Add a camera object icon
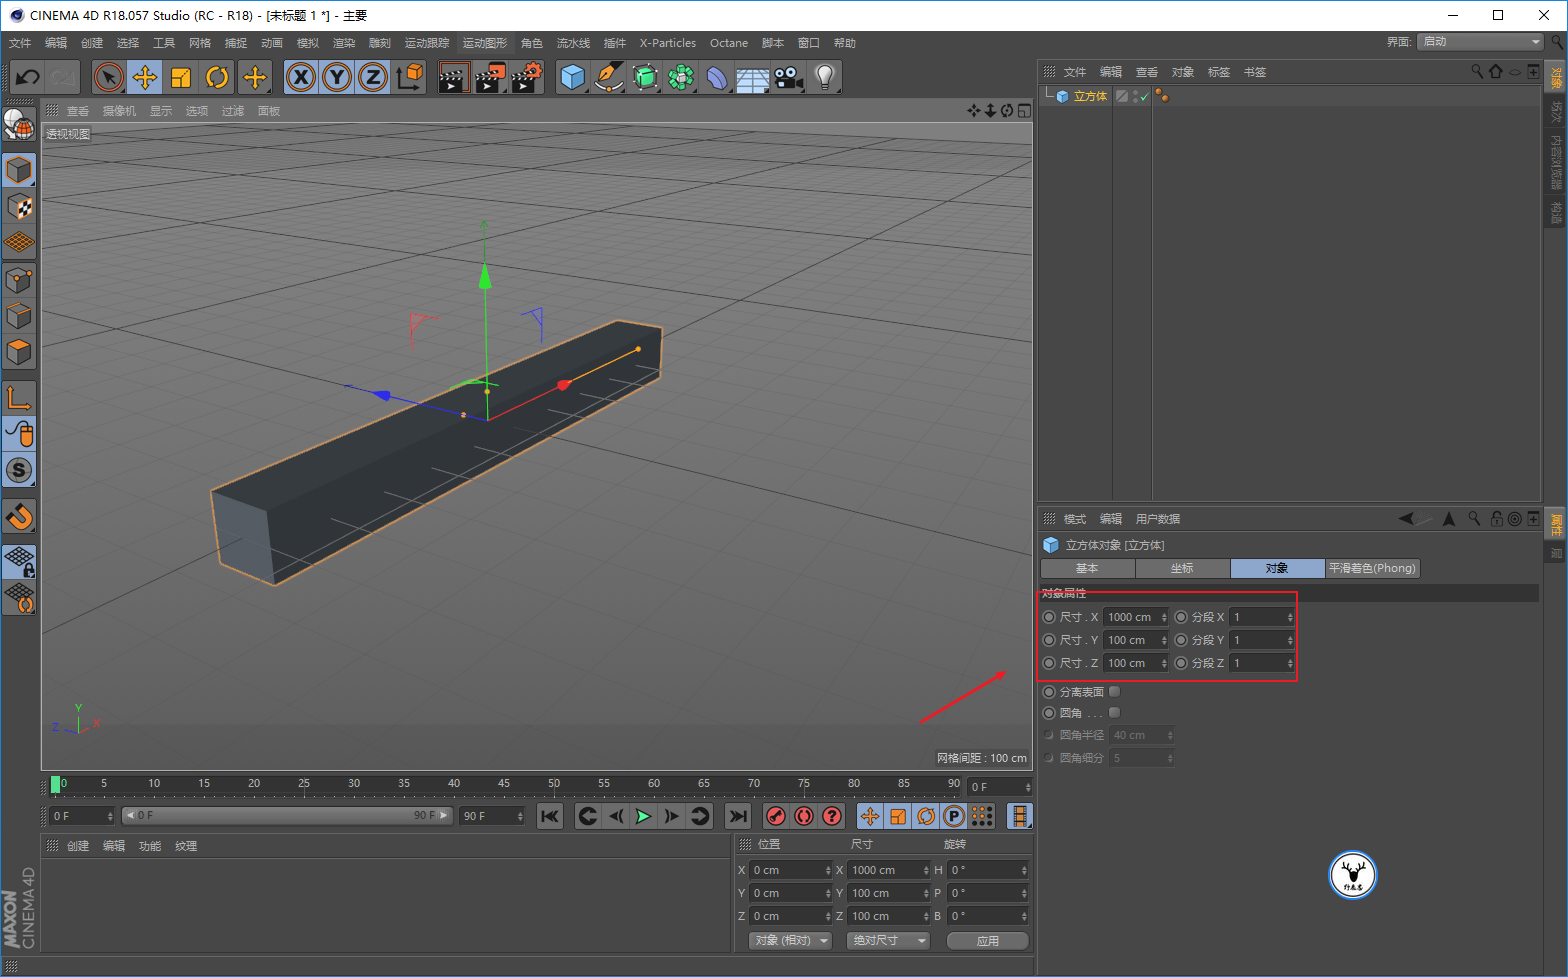The height and width of the screenshot is (977, 1568). pos(788,77)
